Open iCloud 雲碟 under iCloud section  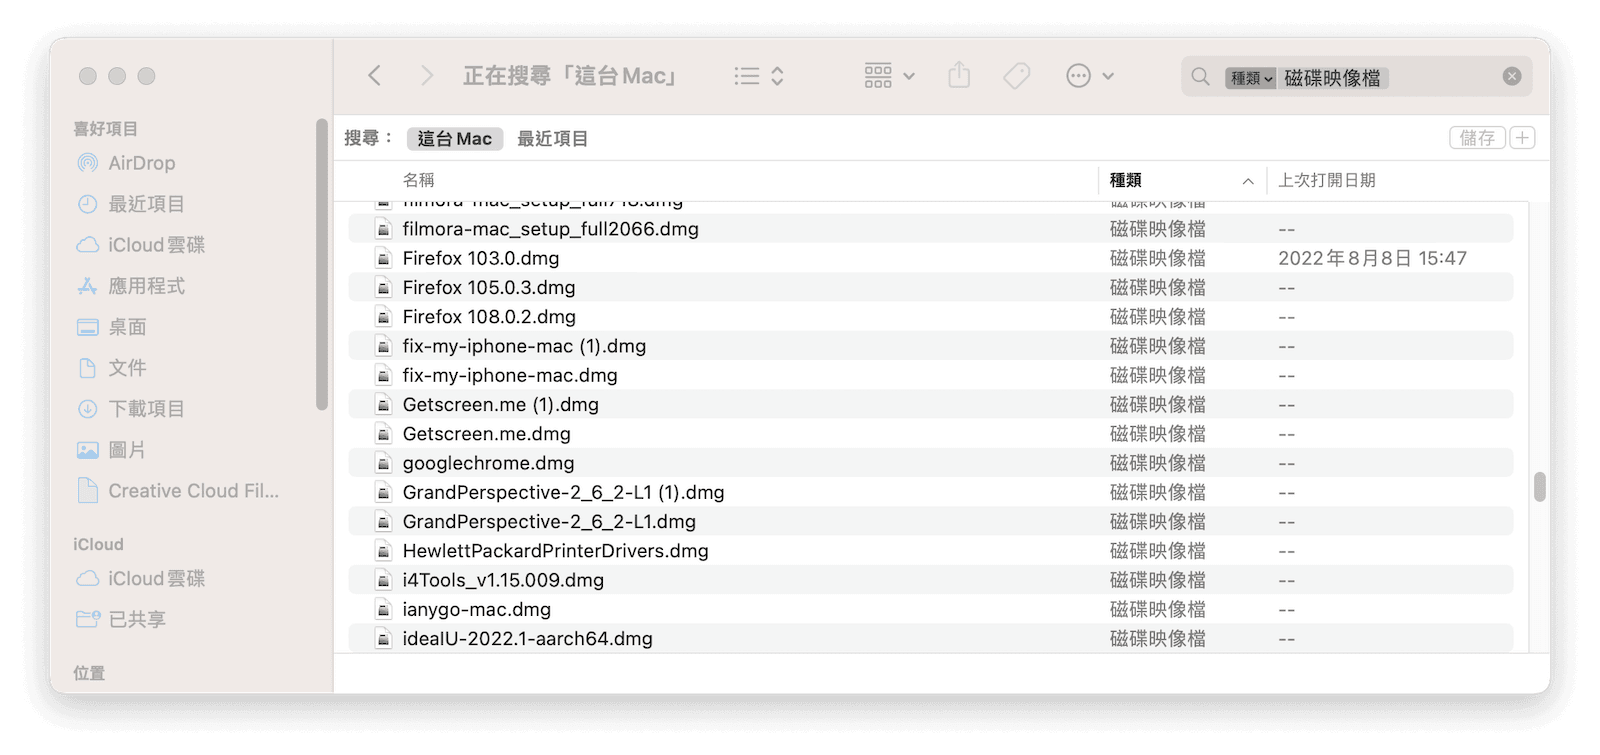click(x=156, y=579)
